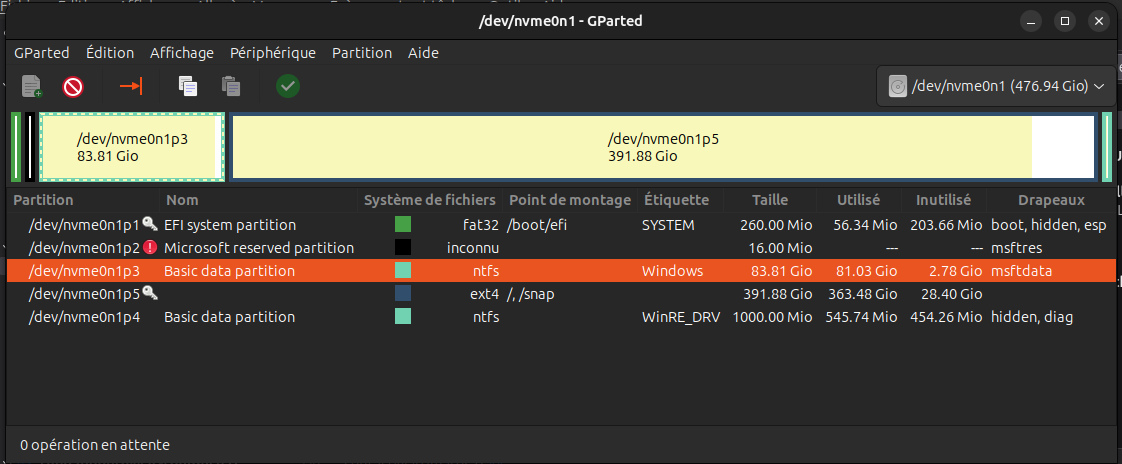
Task: Click the New partition toolbar icon
Action: (x=31, y=87)
